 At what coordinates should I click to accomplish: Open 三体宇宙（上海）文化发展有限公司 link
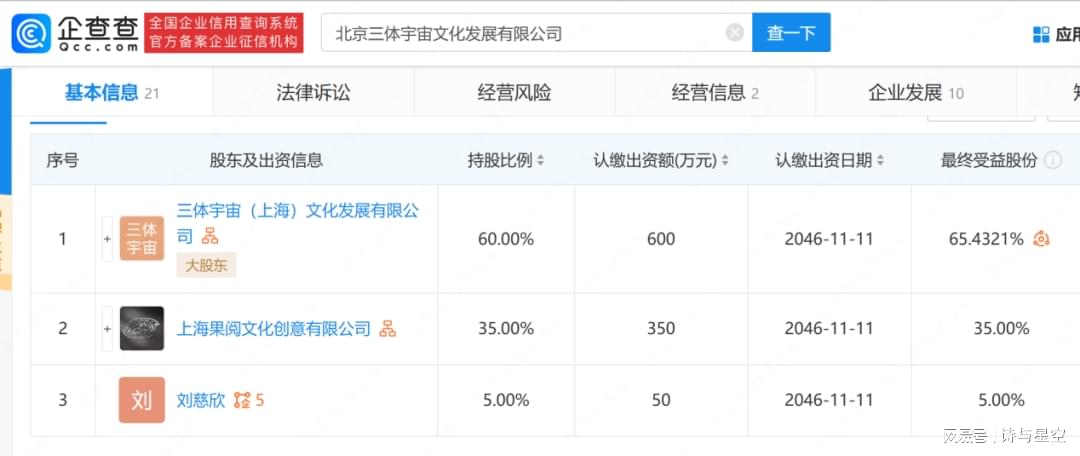pos(298,223)
